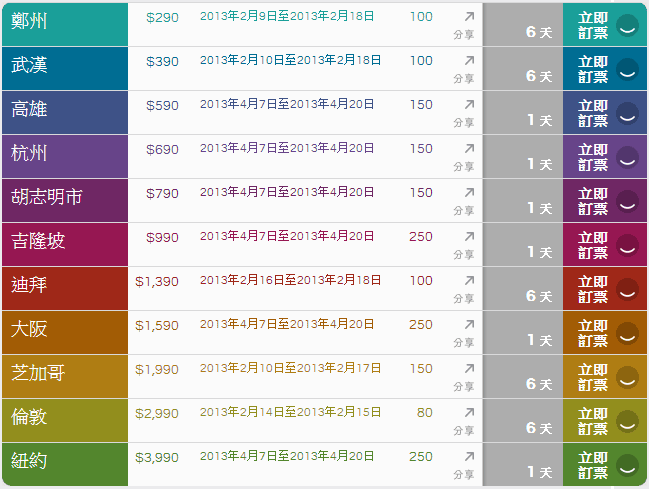Click the share arrow icon for 鄭州
This screenshot has width=649, height=489.
point(468,17)
